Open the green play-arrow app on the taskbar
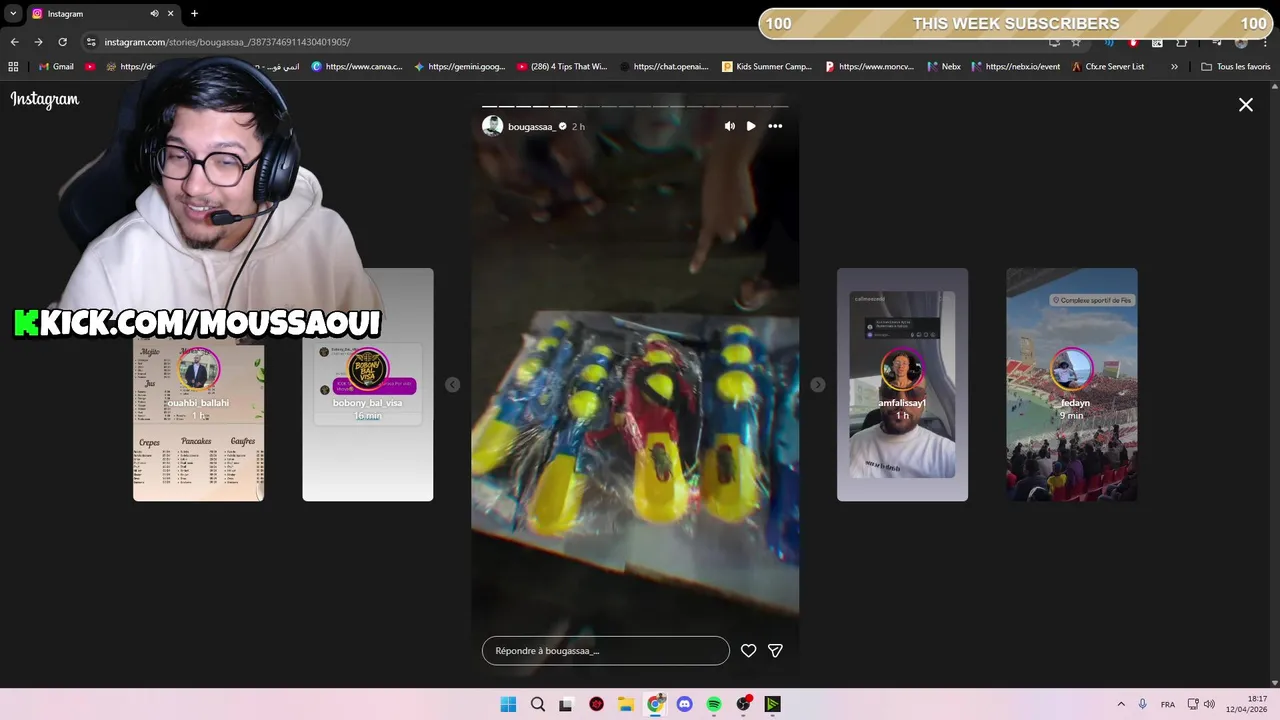The image size is (1280, 720). coord(773,704)
